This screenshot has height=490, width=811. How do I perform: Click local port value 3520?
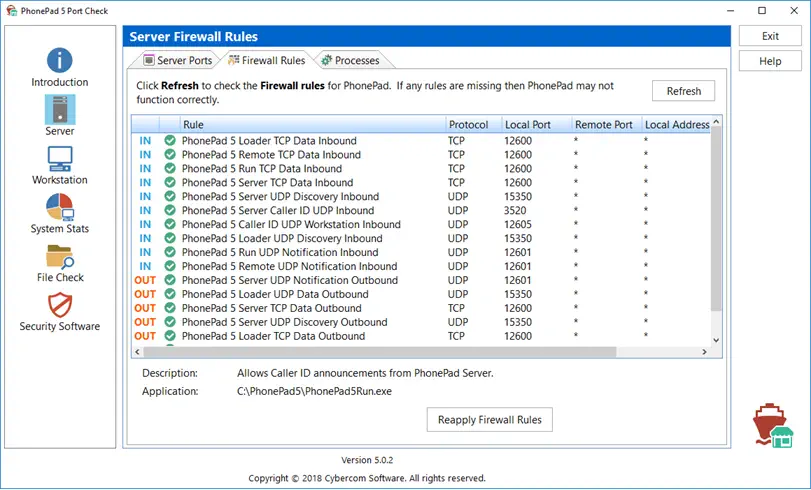[x=515, y=211]
